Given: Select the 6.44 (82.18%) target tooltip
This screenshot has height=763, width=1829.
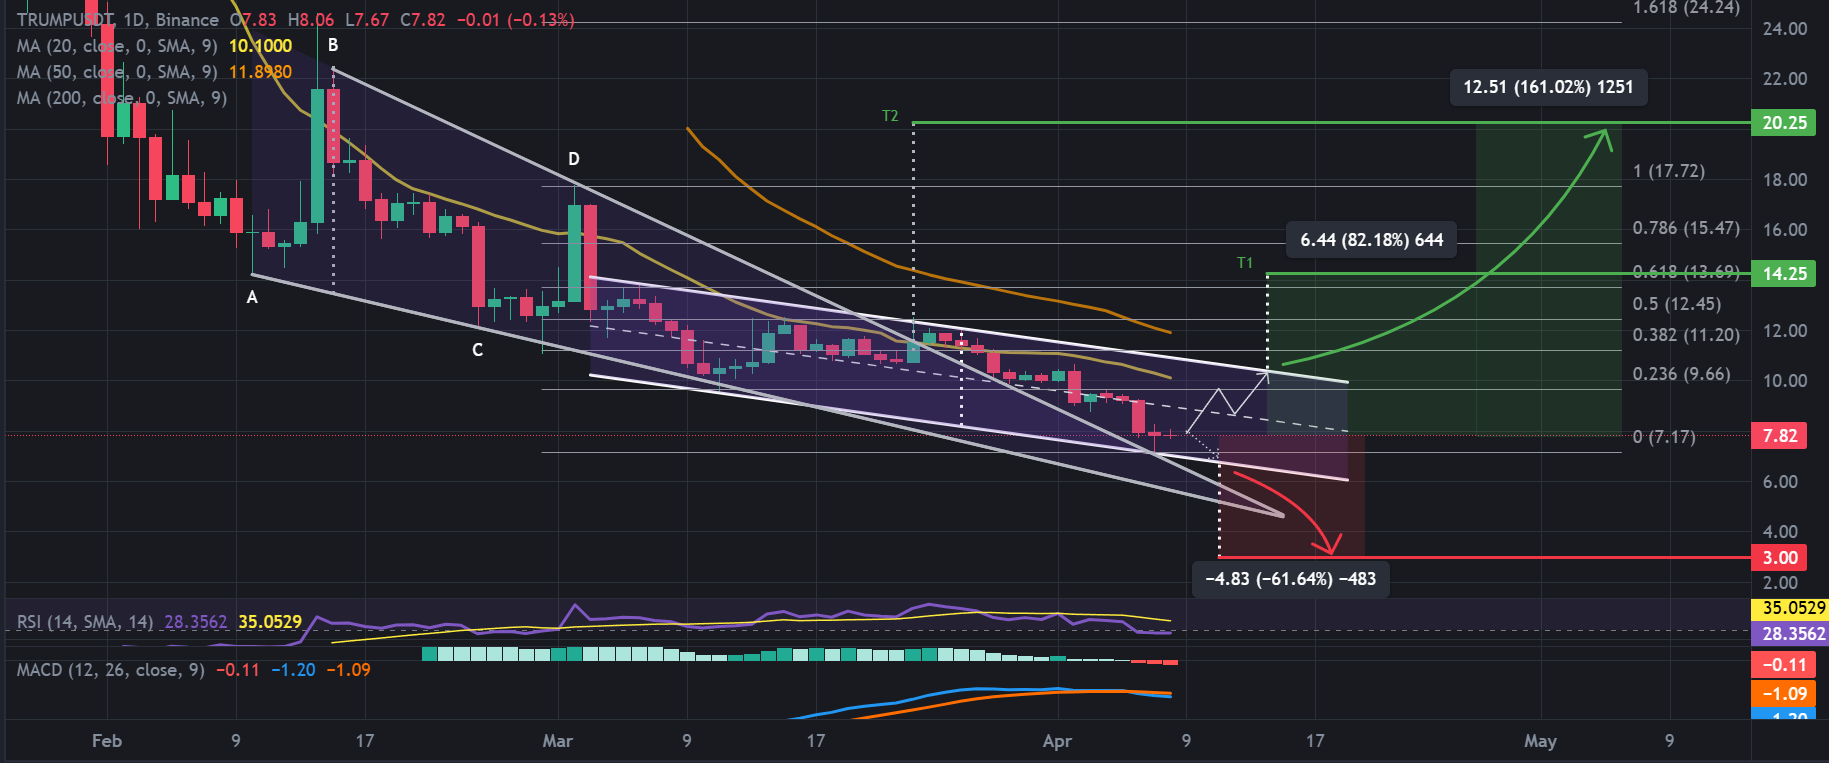Looking at the screenshot, I should 1371,240.
